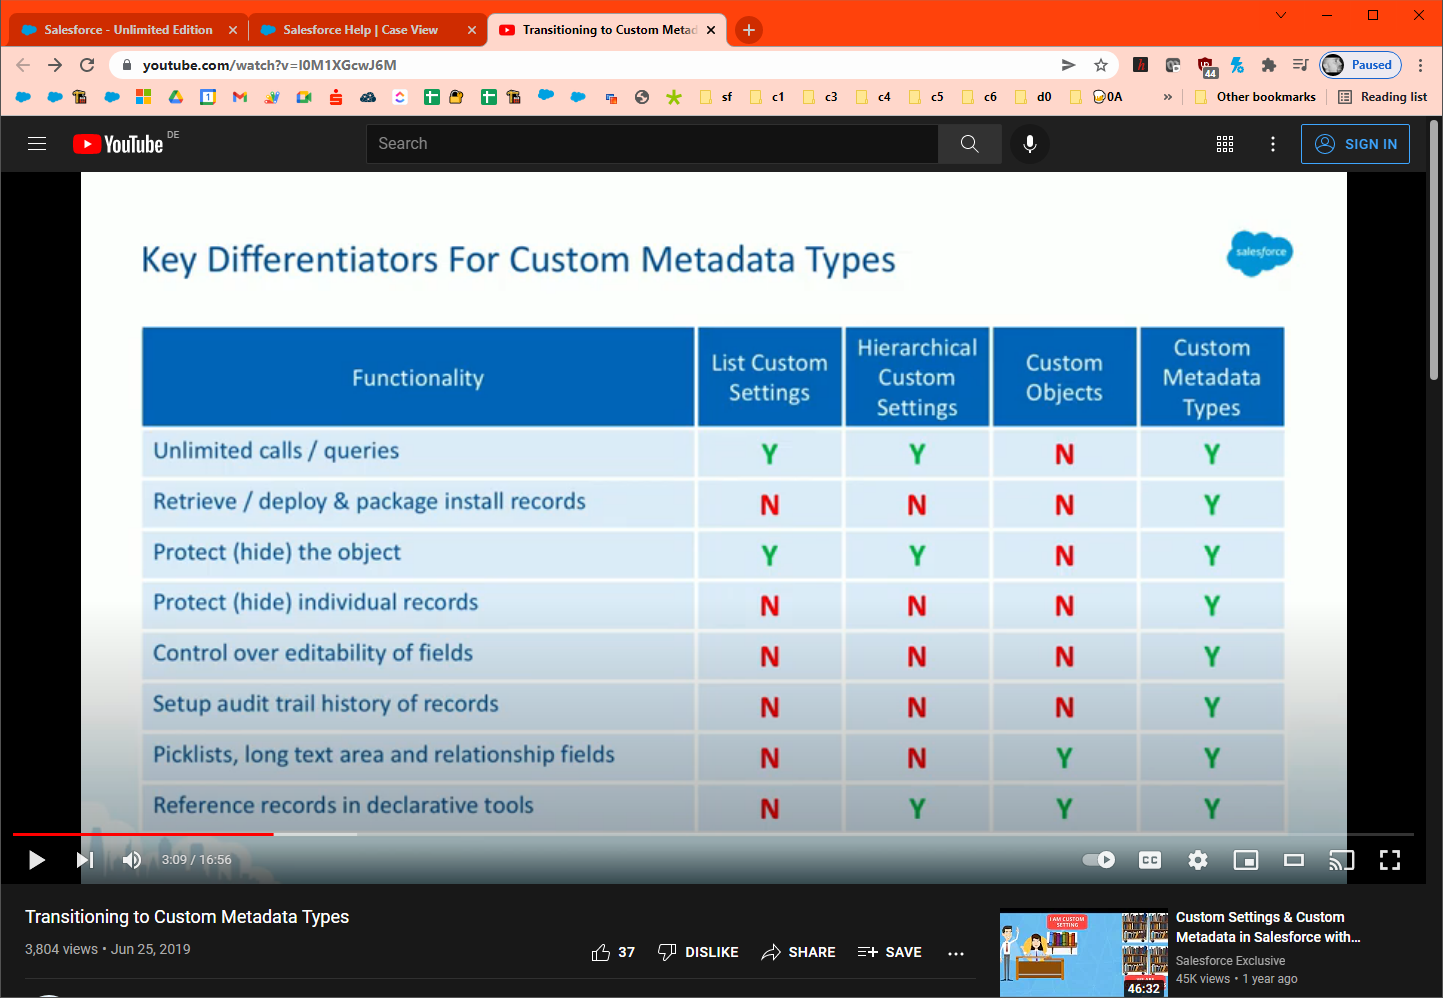The width and height of the screenshot is (1443, 998).
Task: Show hidden bookmarks with the double chevron
Action: pyautogui.click(x=1167, y=97)
